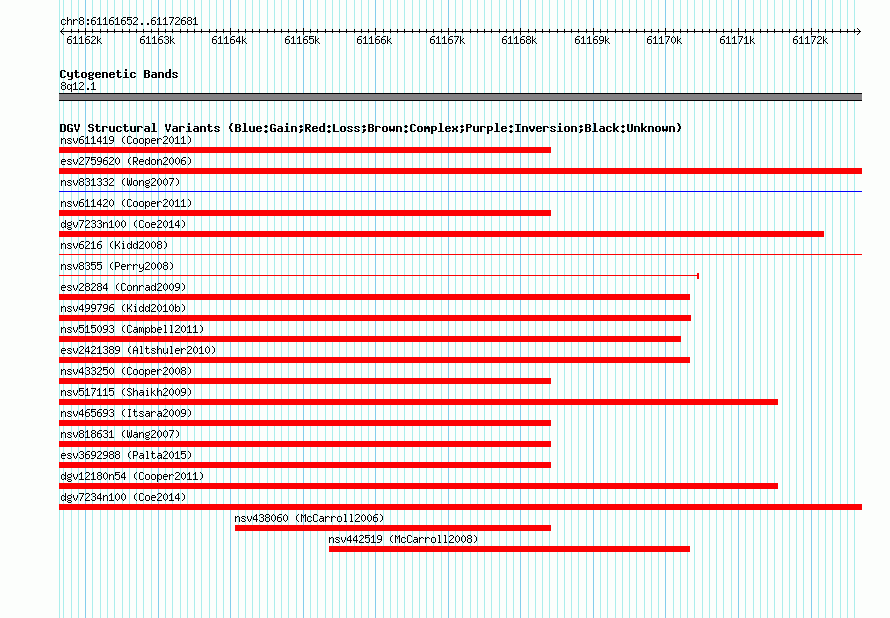Click the red bar under nsv517115 (Shaikh2009)
This screenshot has height=618, width=890.
pyautogui.click(x=418, y=402)
